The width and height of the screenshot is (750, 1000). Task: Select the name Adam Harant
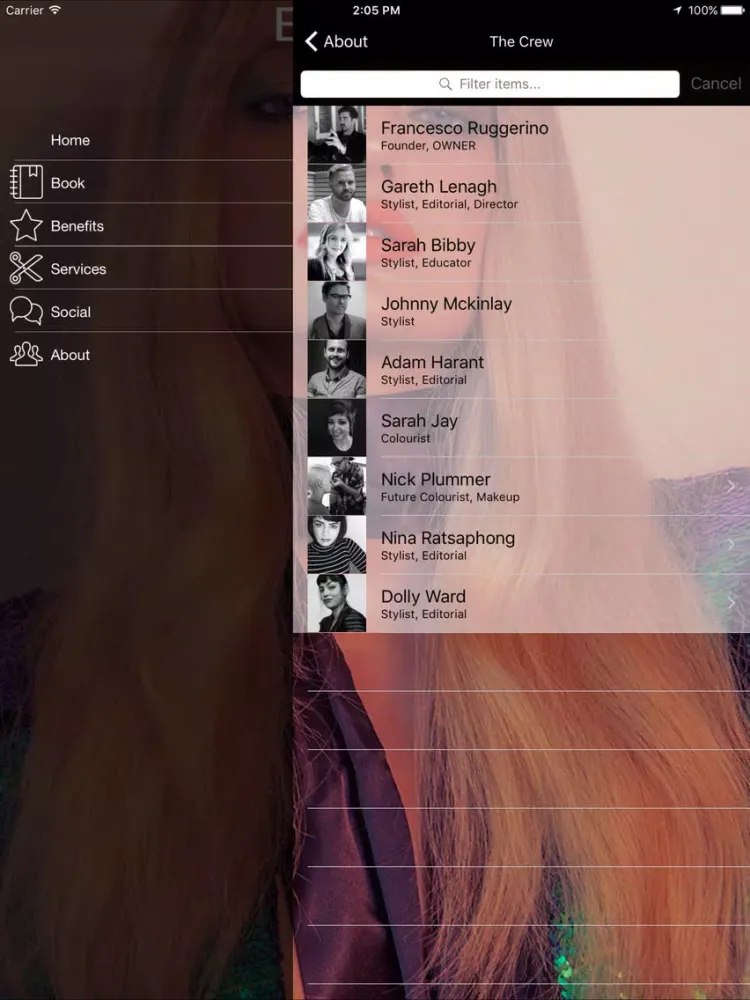(432, 362)
